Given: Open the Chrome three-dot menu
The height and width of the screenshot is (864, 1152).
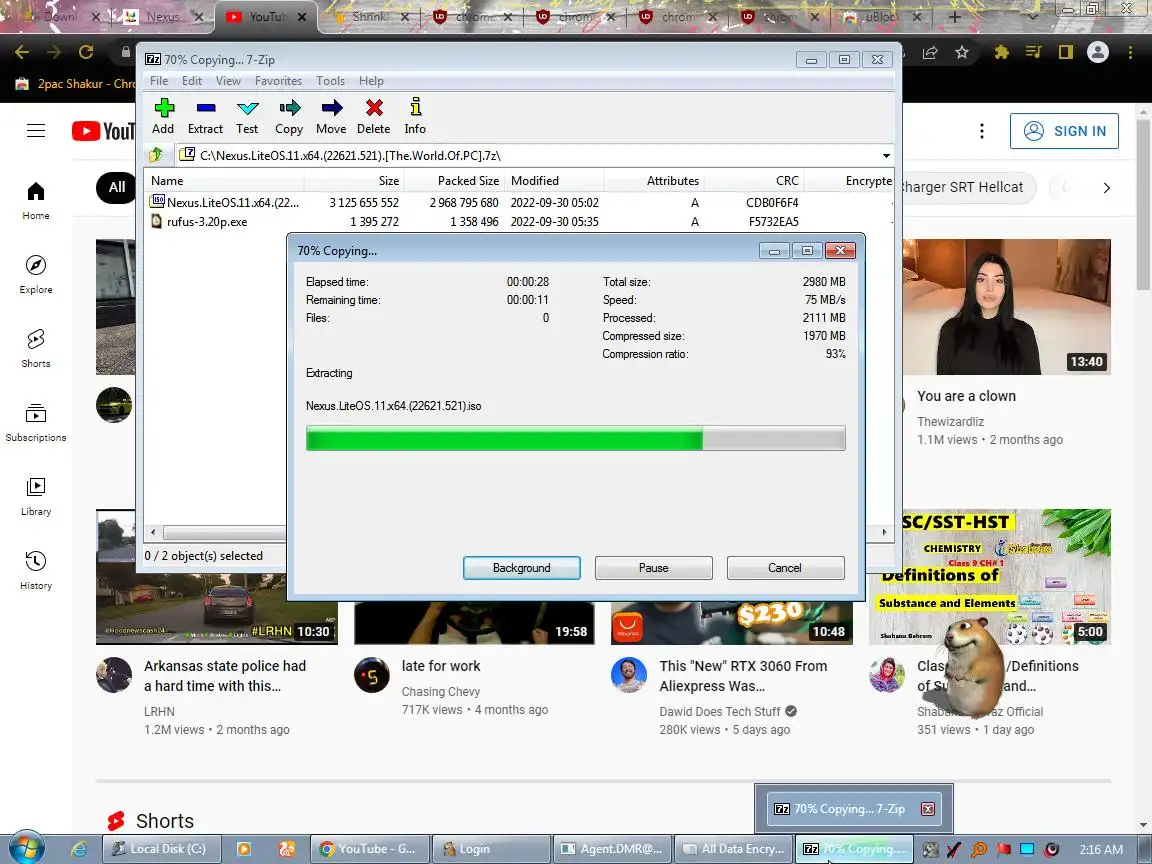Looking at the screenshot, I should pyautogui.click(x=1130, y=52).
